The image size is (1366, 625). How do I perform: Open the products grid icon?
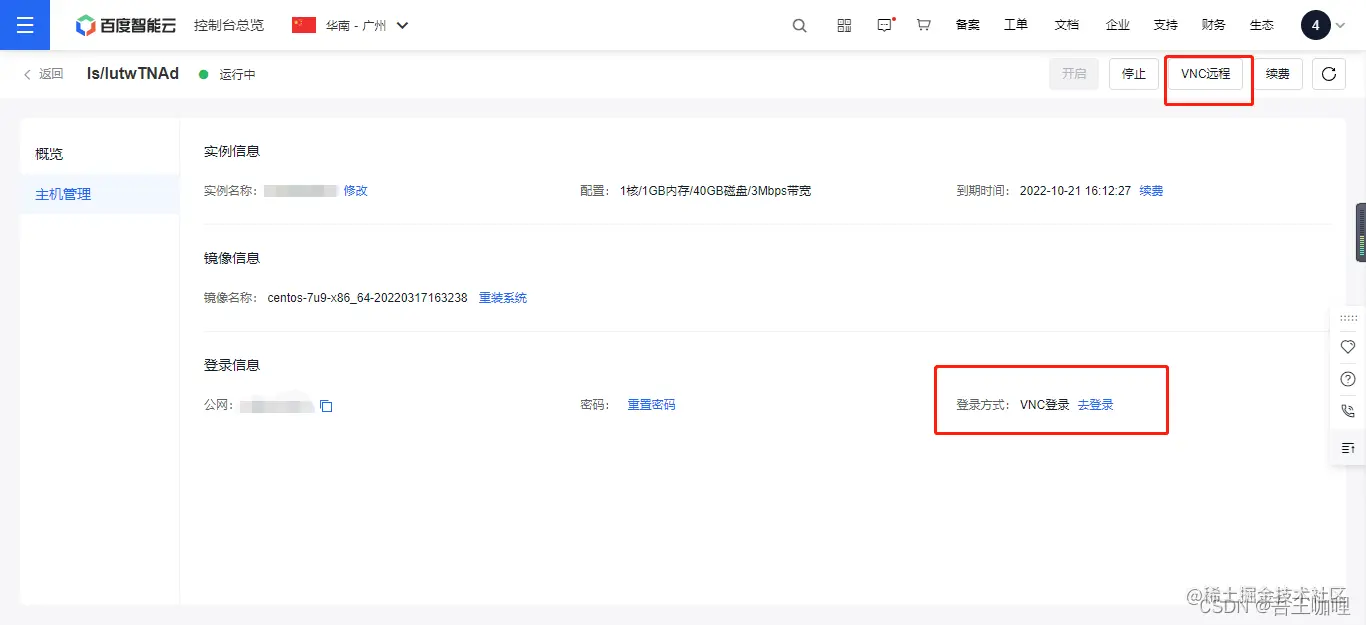pos(844,24)
